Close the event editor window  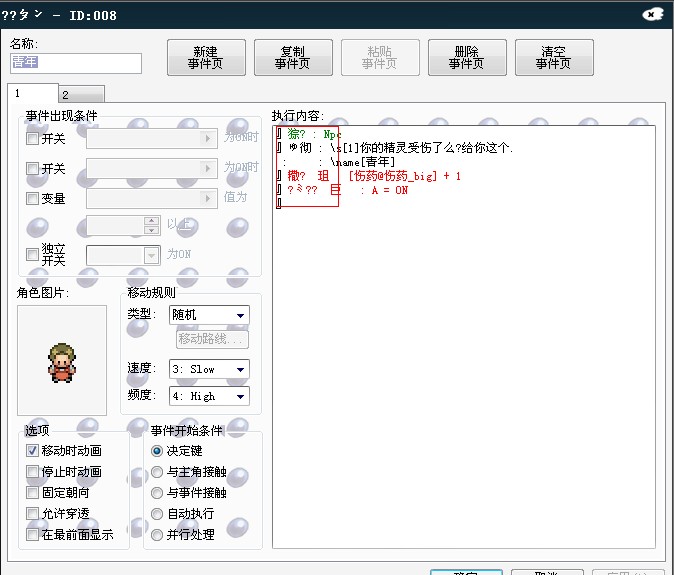[653, 15]
